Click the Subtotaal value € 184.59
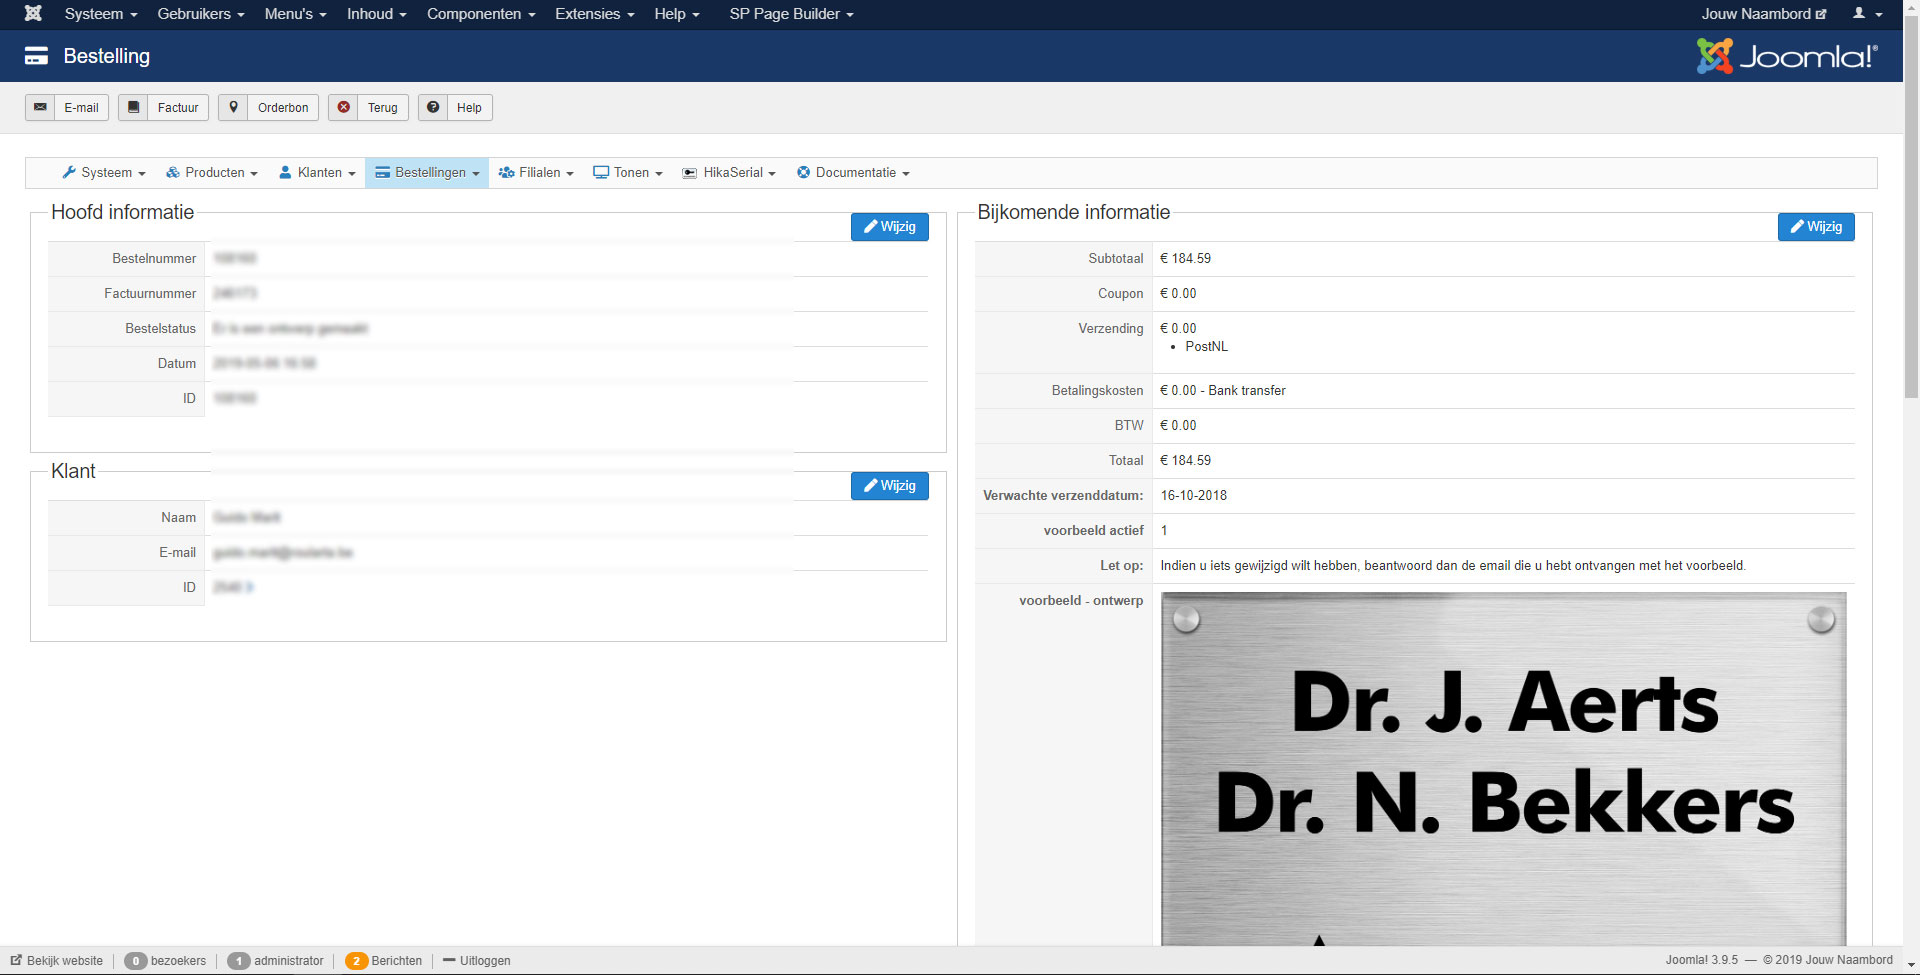Viewport: 1920px width, 975px height. [x=1185, y=258]
